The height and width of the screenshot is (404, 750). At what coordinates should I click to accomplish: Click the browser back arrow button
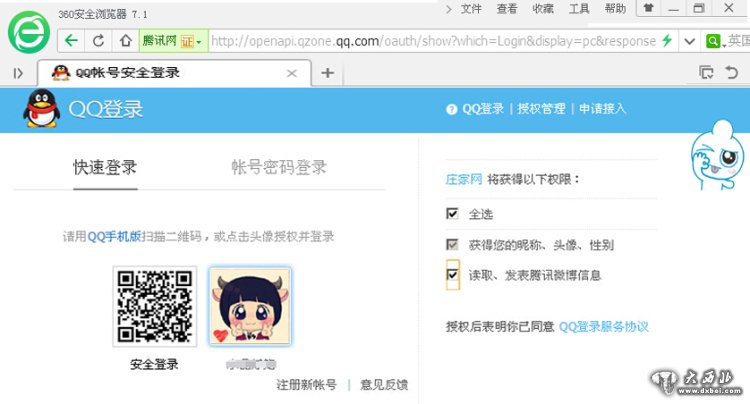[71, 41]
